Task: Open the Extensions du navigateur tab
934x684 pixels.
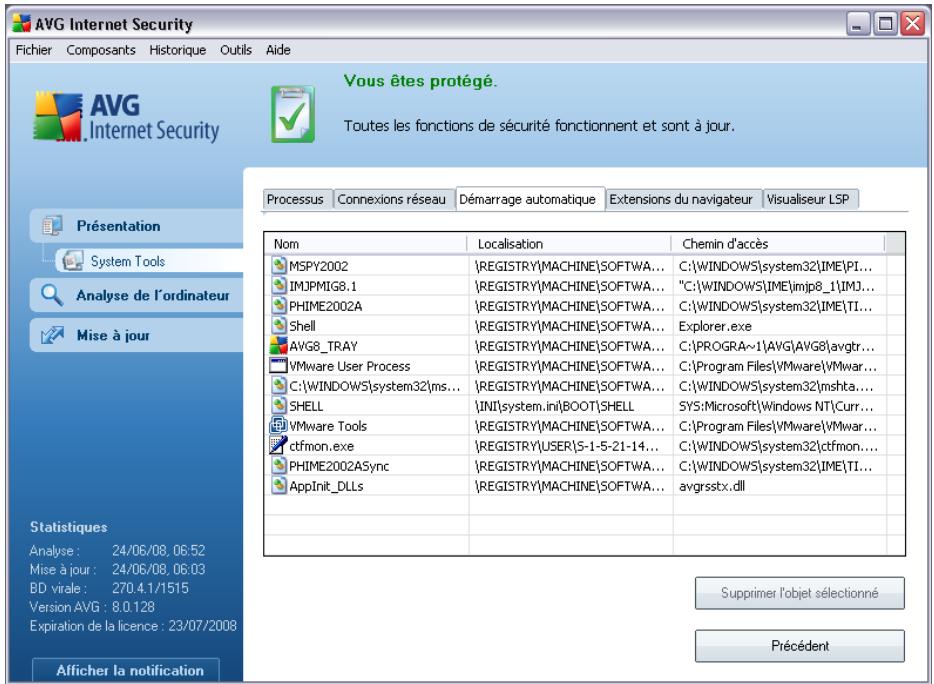Action: click(681, 200)
